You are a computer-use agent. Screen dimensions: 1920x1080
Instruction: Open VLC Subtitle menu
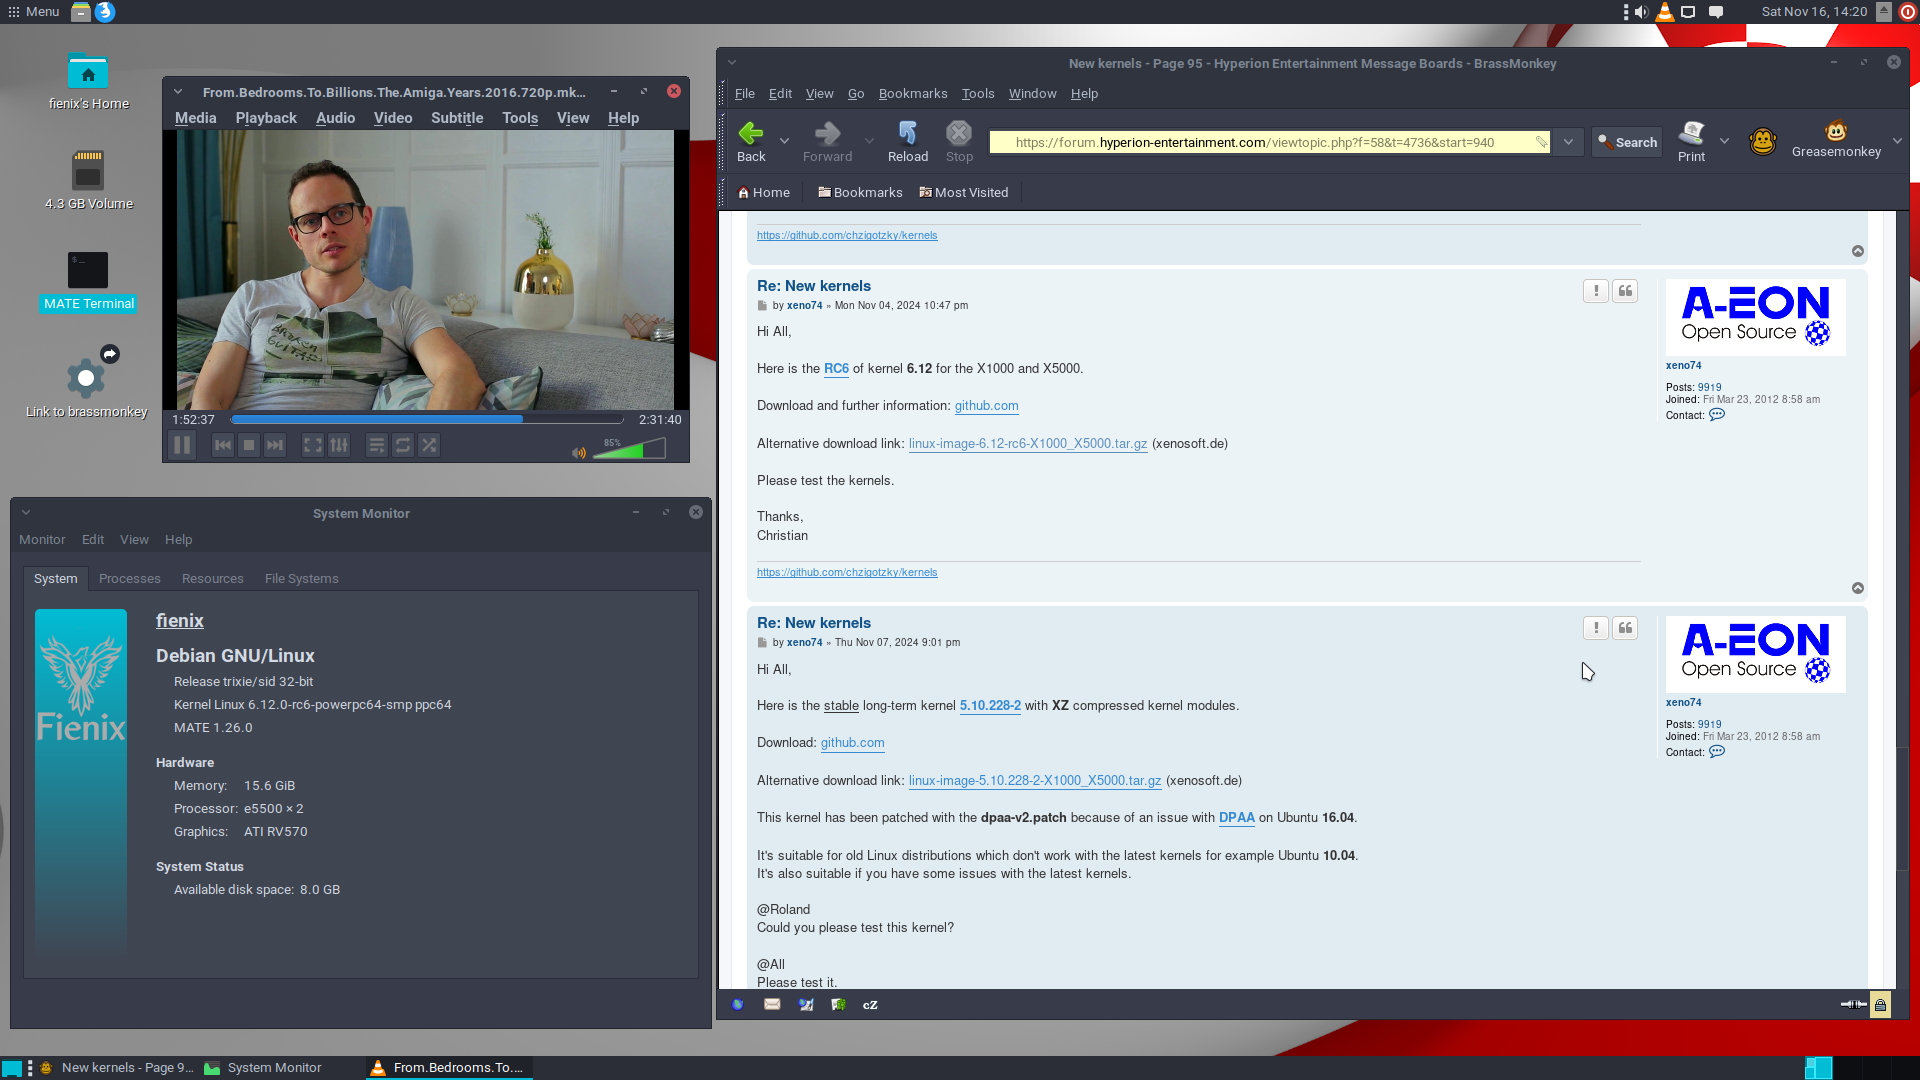pos(457,118)
